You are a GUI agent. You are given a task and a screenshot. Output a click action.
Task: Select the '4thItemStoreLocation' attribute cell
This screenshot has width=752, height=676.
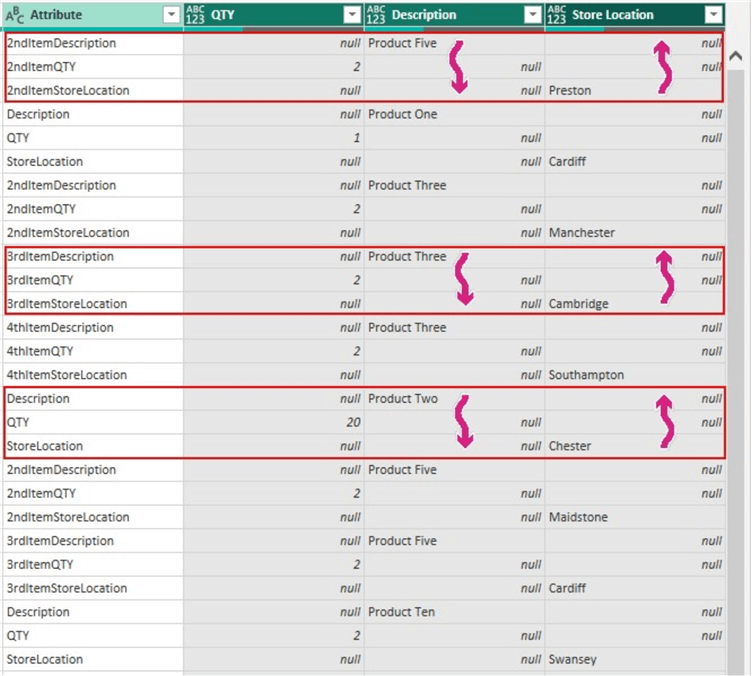[x=93, y=374]
